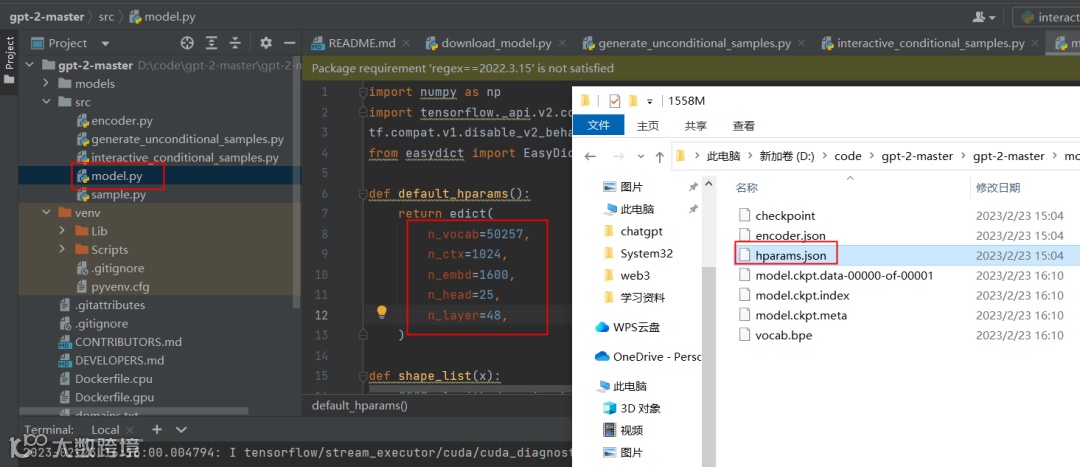Open the Project view dropdown
This screenshot has width=1080, height=467.
105,43
